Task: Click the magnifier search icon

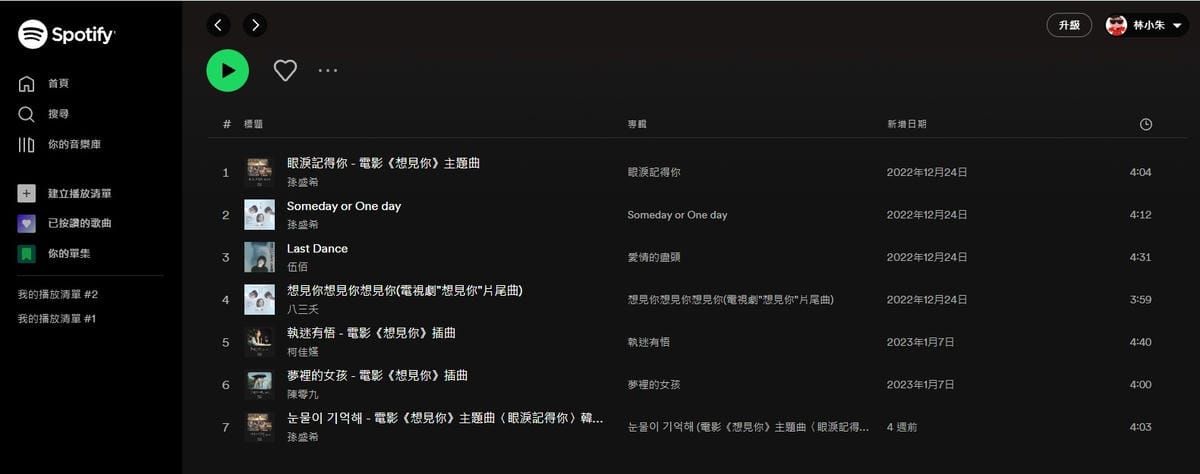Action: click(x=27, y=114)
